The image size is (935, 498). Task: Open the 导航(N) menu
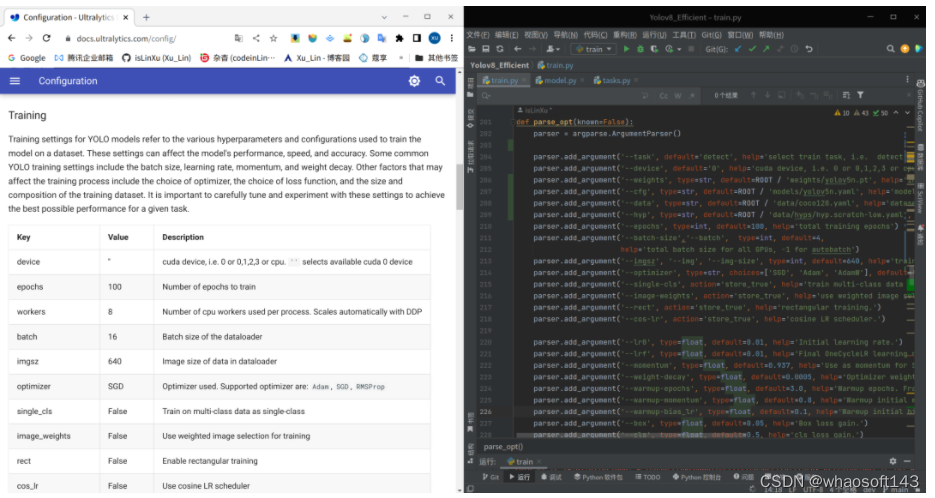(x=565, y=35)
